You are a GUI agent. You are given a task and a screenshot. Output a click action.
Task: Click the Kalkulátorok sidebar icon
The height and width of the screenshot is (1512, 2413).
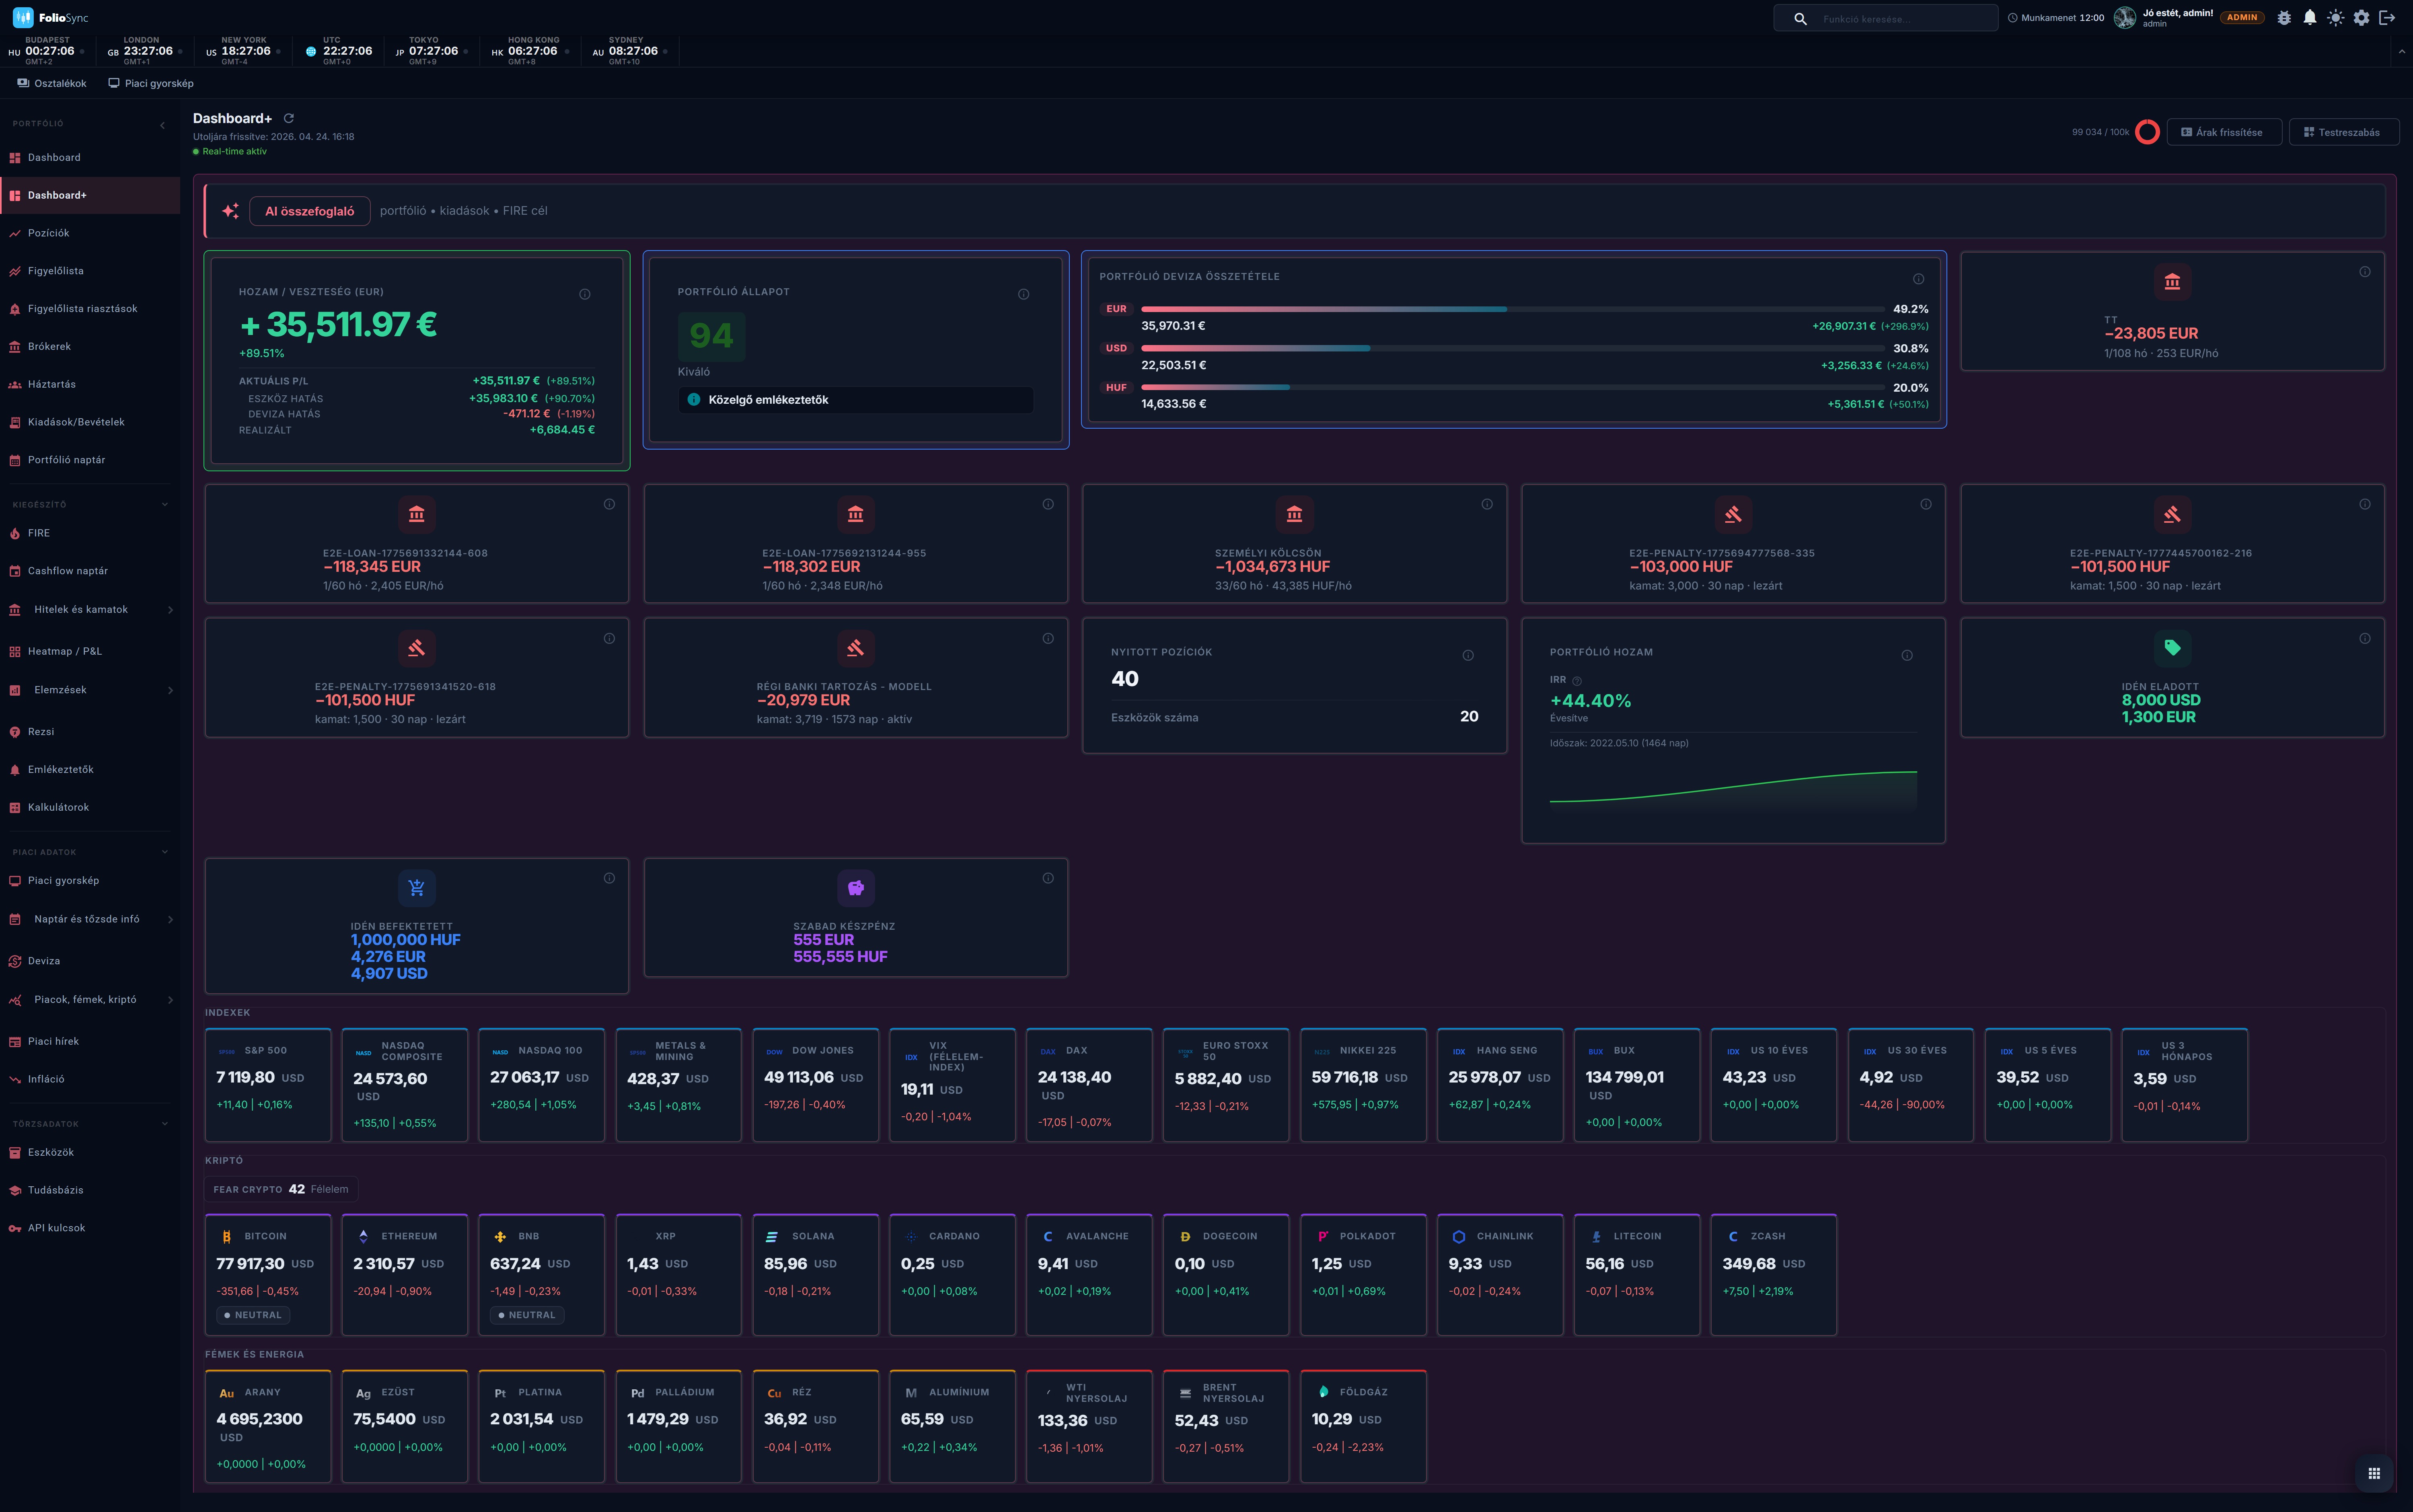click(x=15, y=808)
